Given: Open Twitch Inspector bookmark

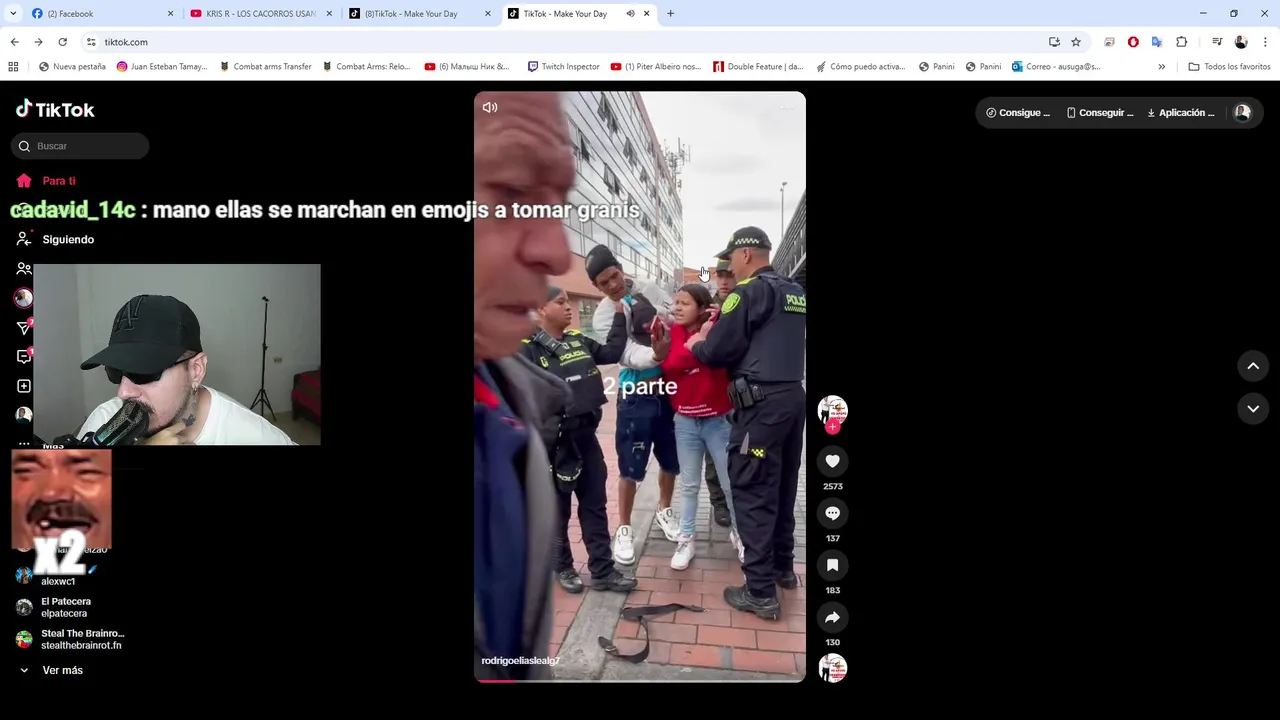Looking at the screenshot, I should point(563,67).
